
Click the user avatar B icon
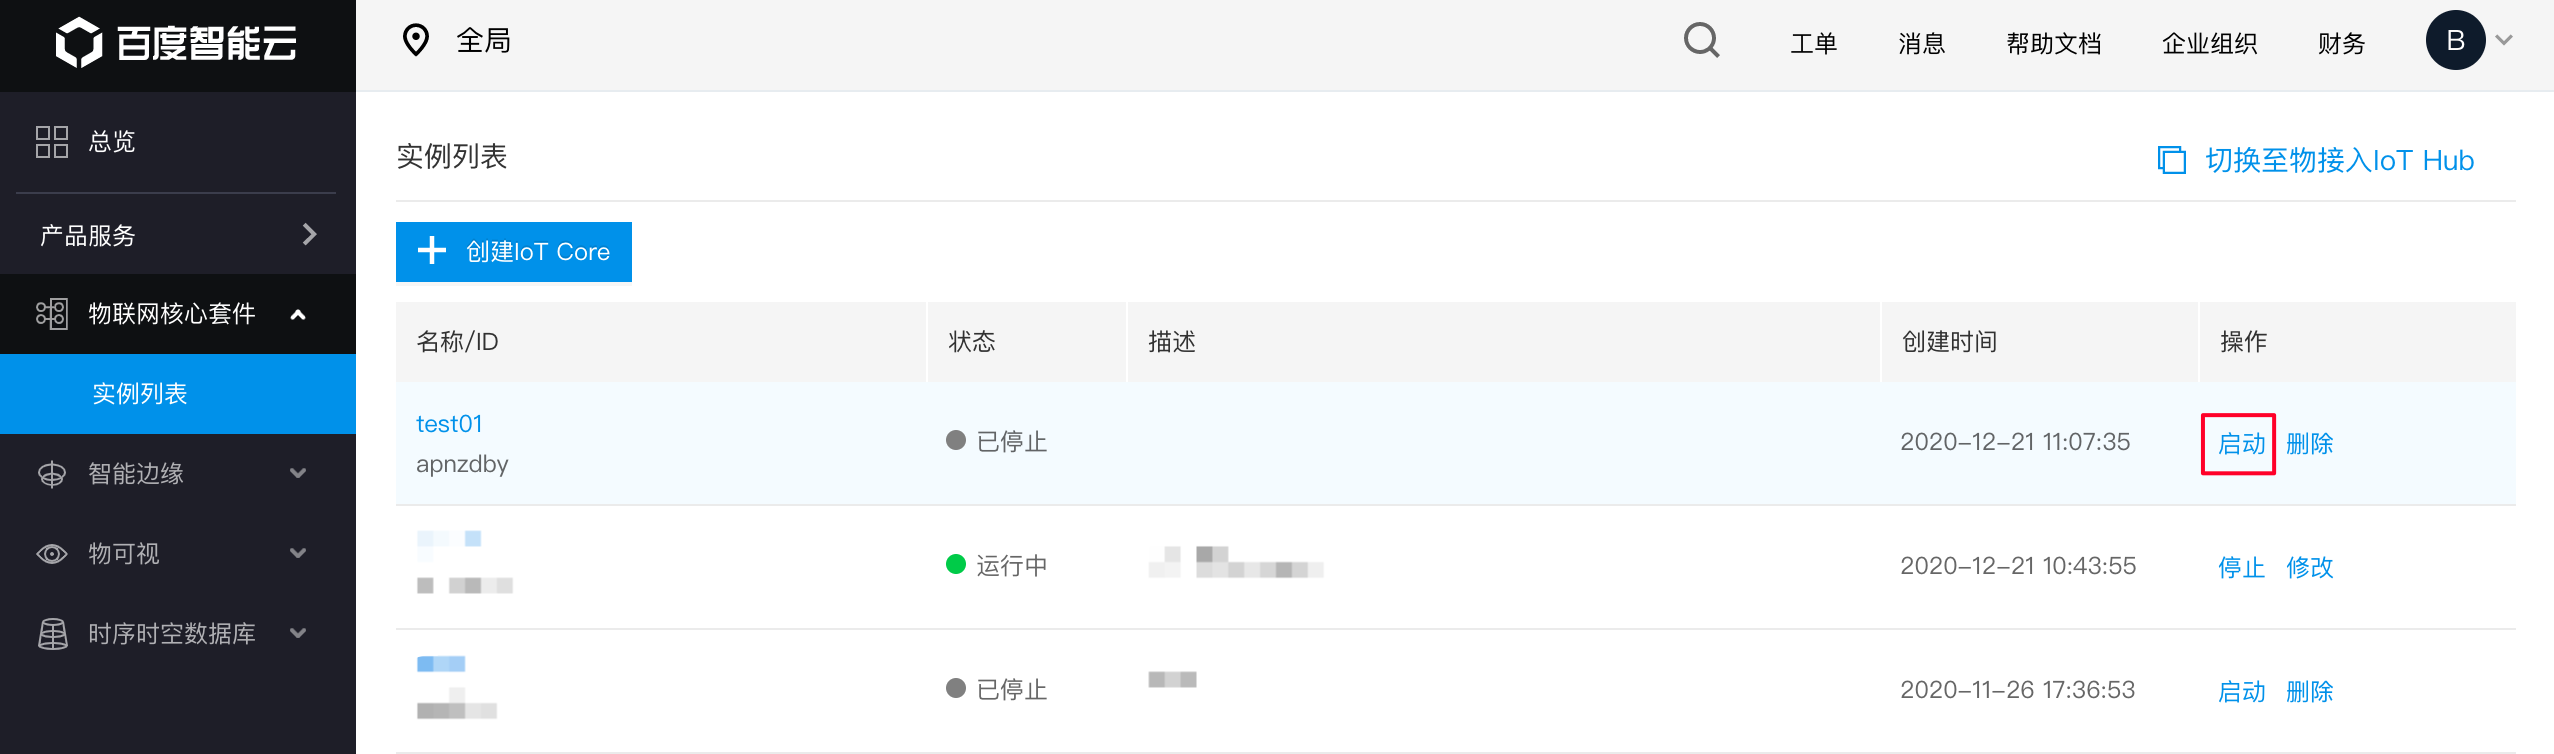(2455, 40)
